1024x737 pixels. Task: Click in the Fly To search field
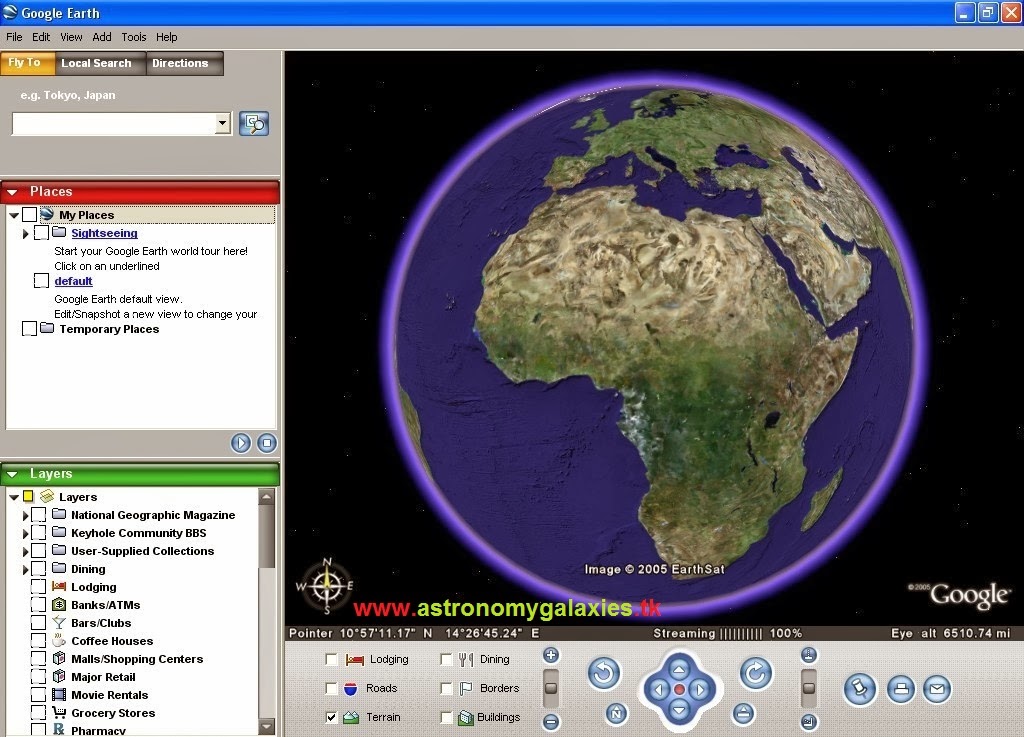pyautogui.click(x=113, y=123)
